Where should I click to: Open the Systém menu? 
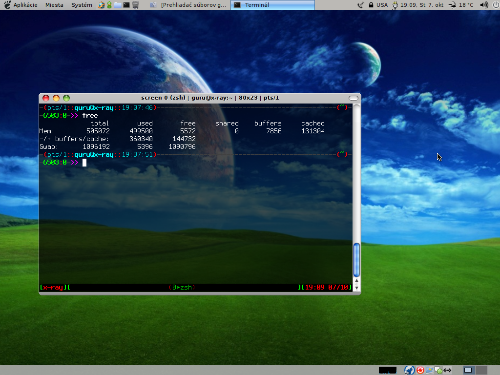(x=82, y=5)
